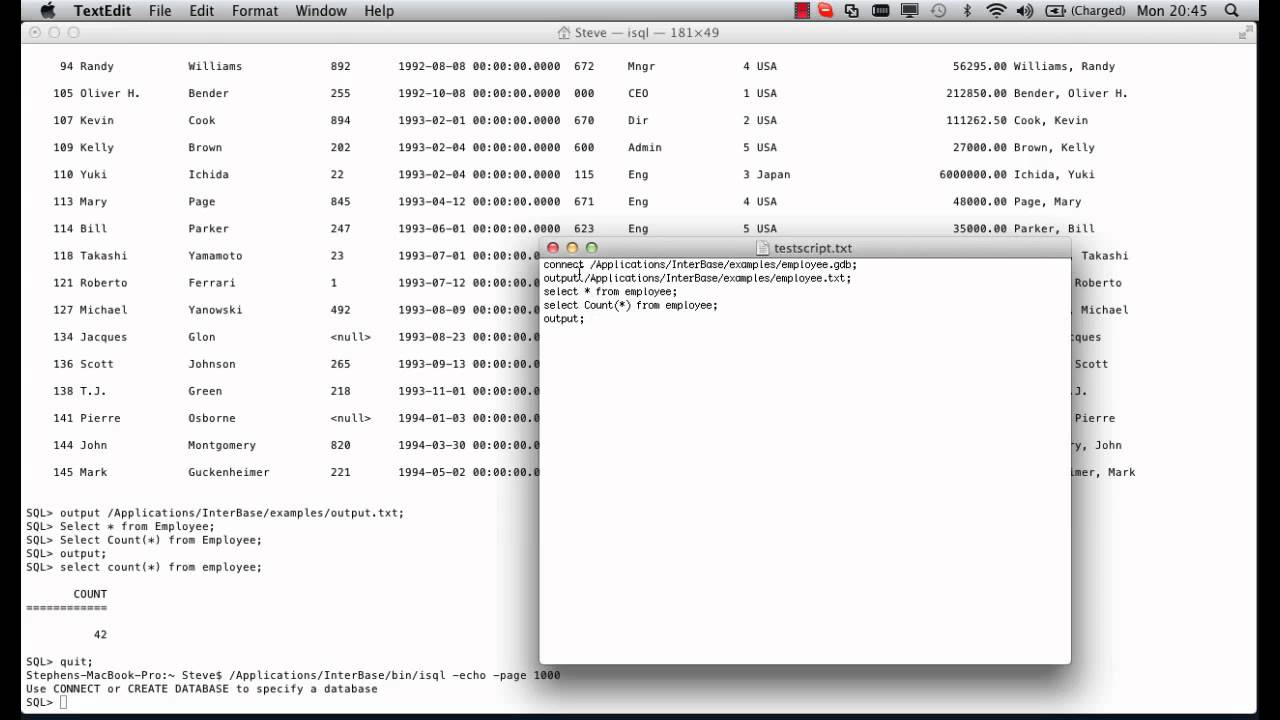
Task: Click salary 6000000.00 in Ichida row
Action: coord(973,175)
